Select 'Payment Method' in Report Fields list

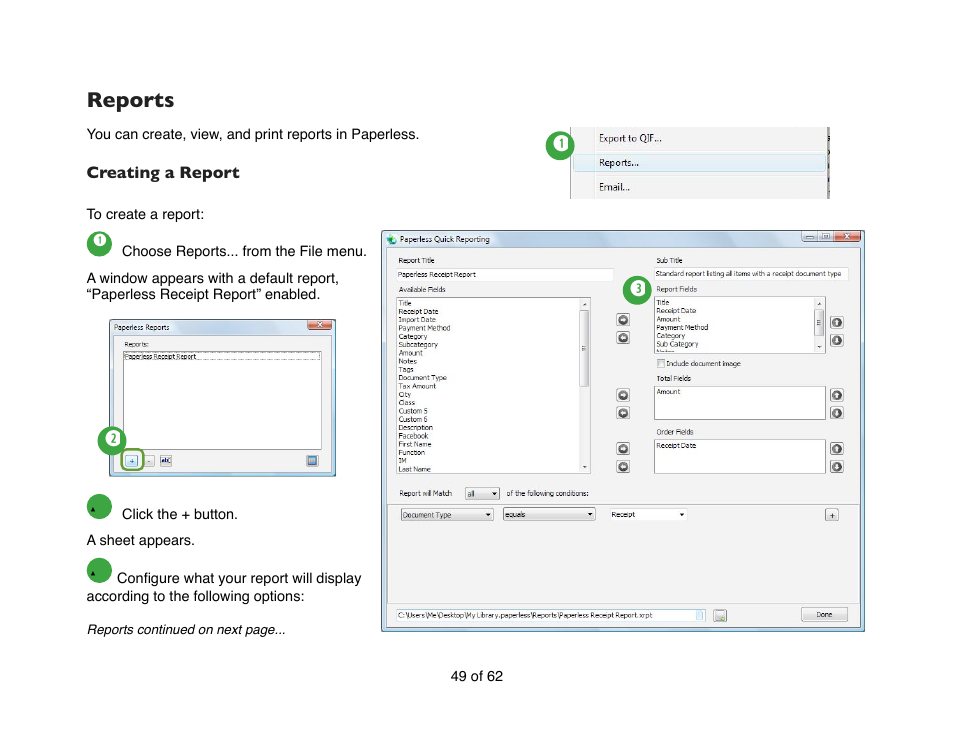click(x=682, y=328)
